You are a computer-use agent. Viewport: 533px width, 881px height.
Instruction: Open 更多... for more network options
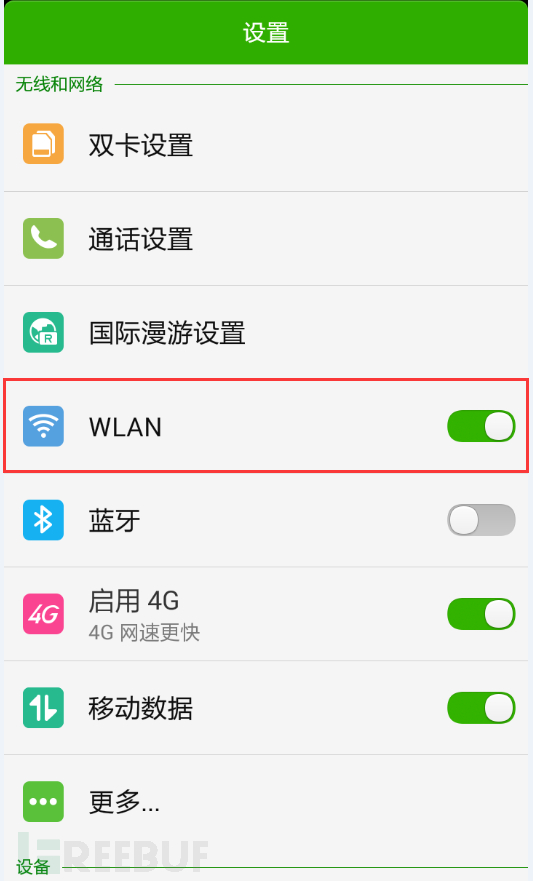124,802
